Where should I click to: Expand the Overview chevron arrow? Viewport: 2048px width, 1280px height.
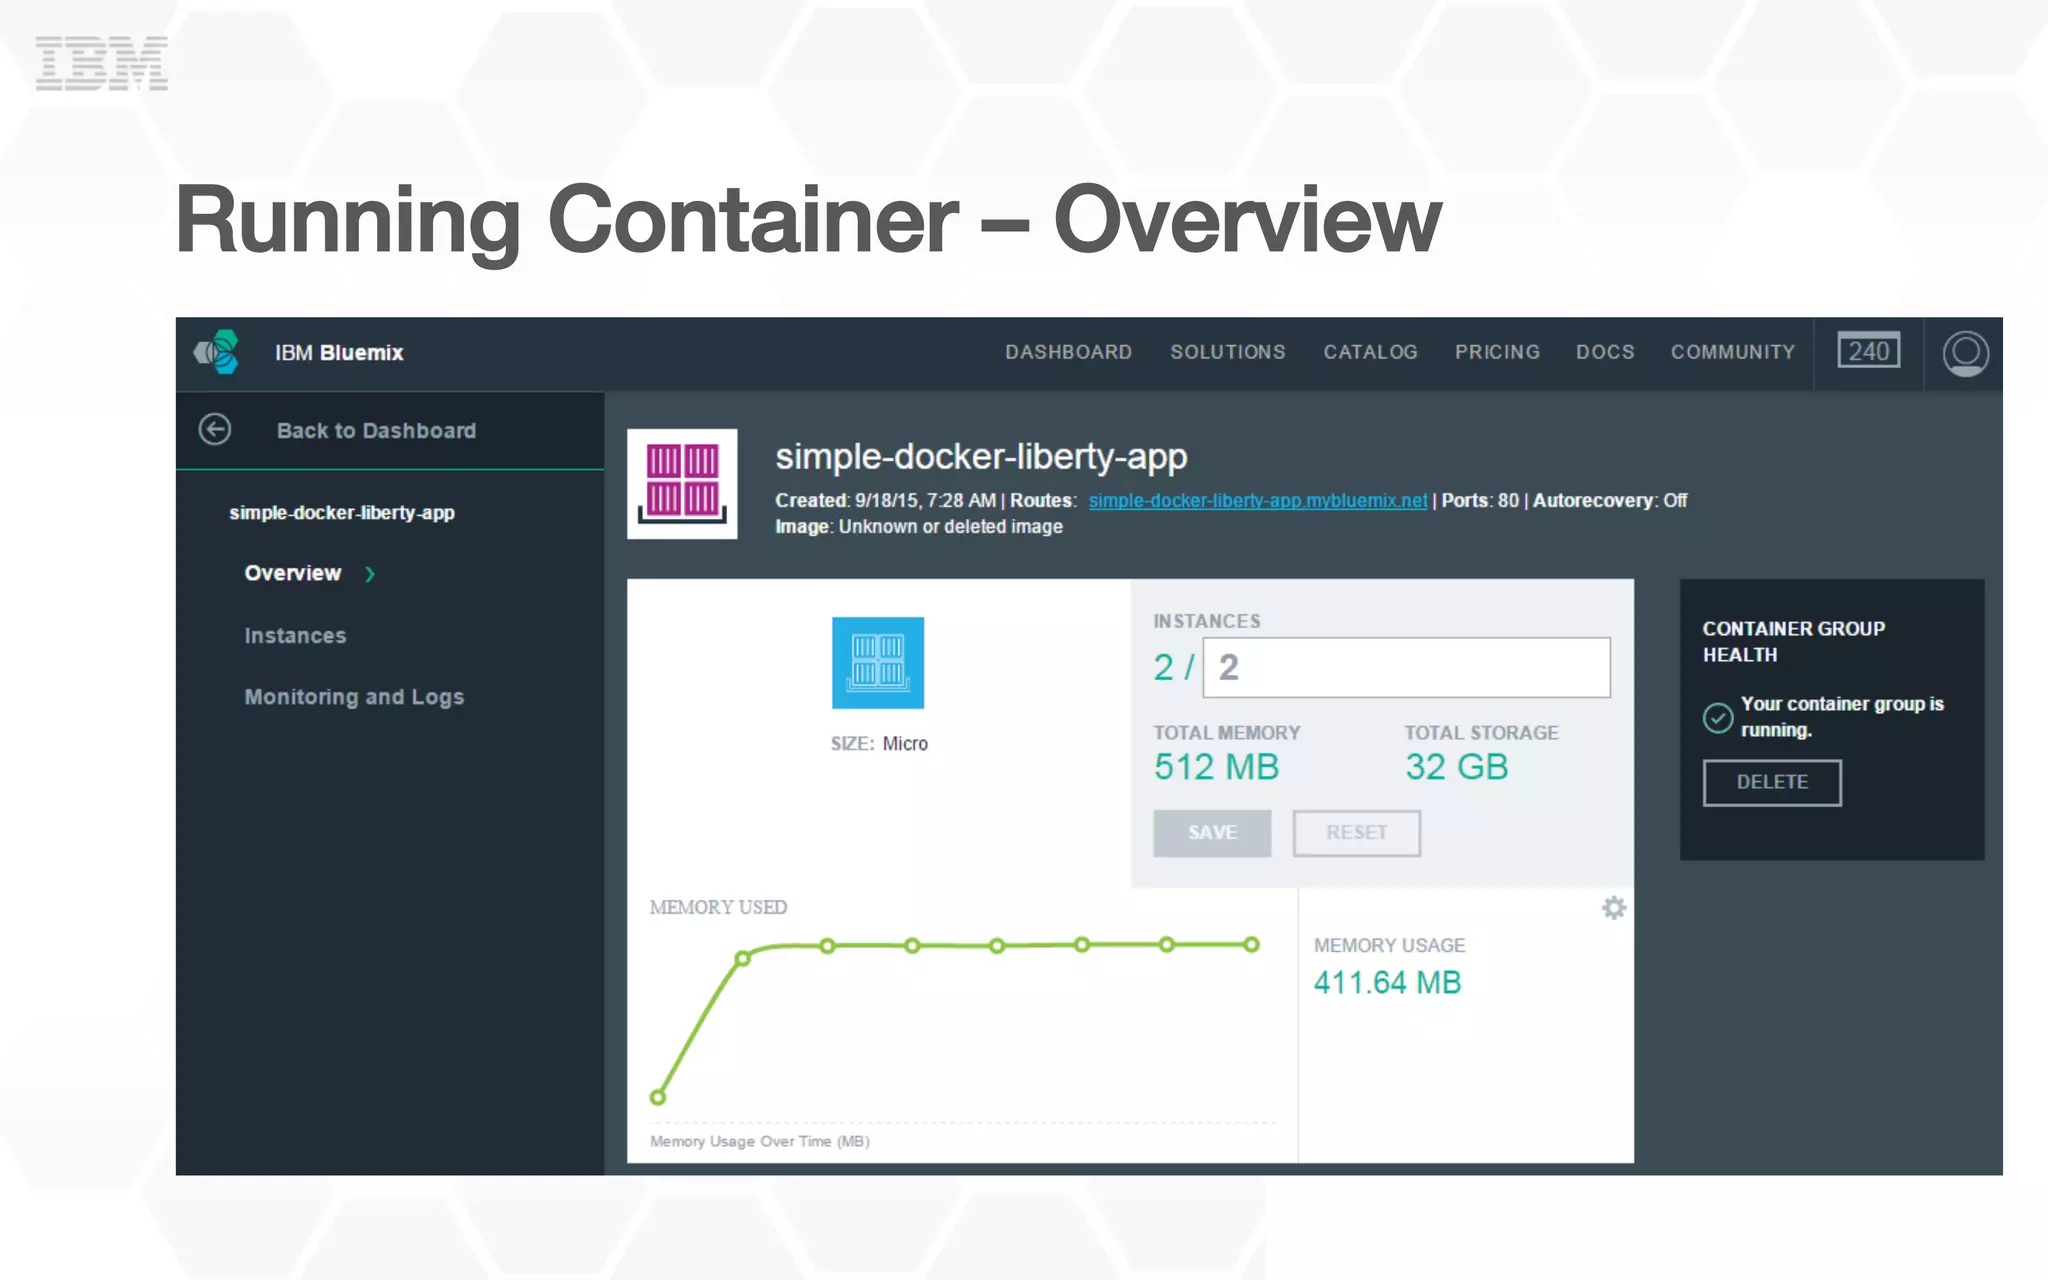(x=370, y=573)
